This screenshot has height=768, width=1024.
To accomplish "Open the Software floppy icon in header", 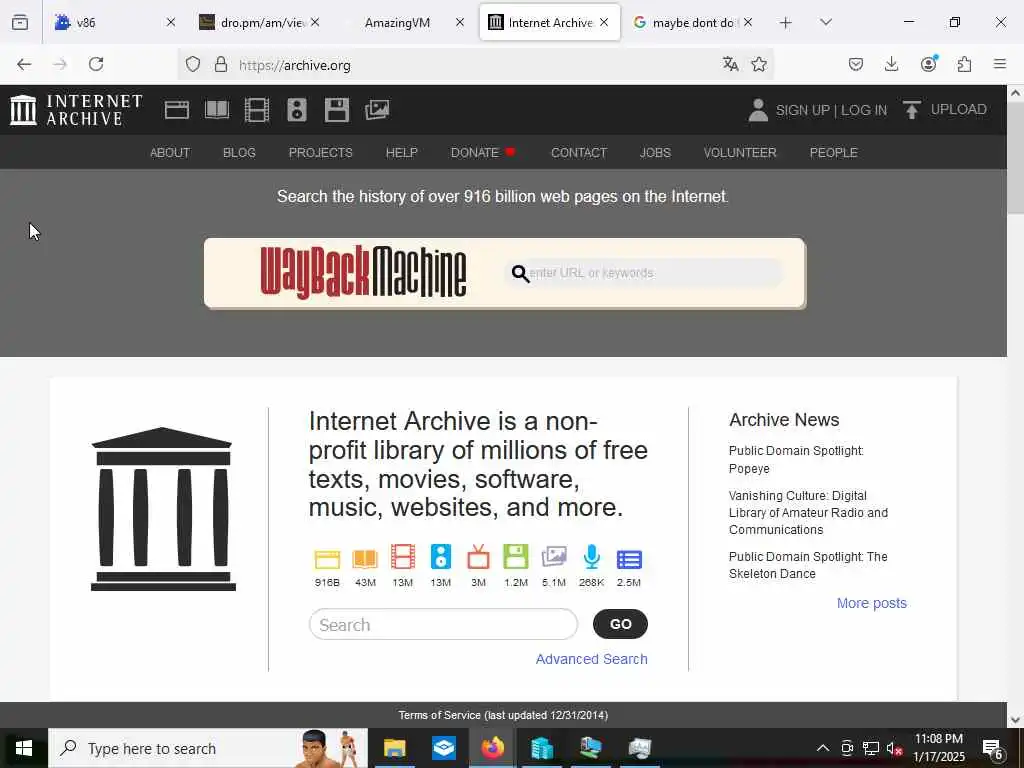I will 337,110.
